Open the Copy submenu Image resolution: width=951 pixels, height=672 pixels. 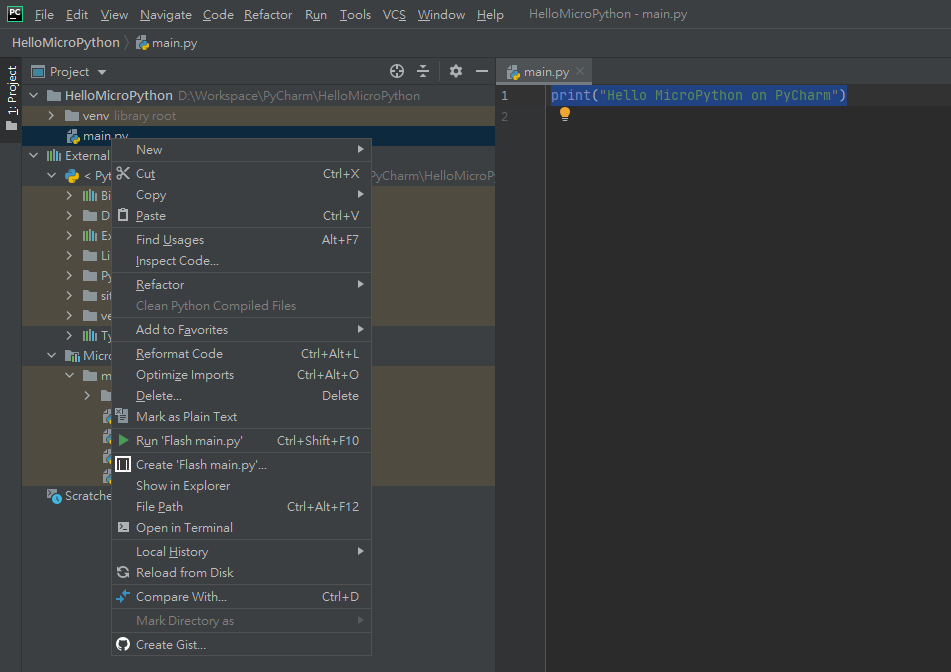241,195
